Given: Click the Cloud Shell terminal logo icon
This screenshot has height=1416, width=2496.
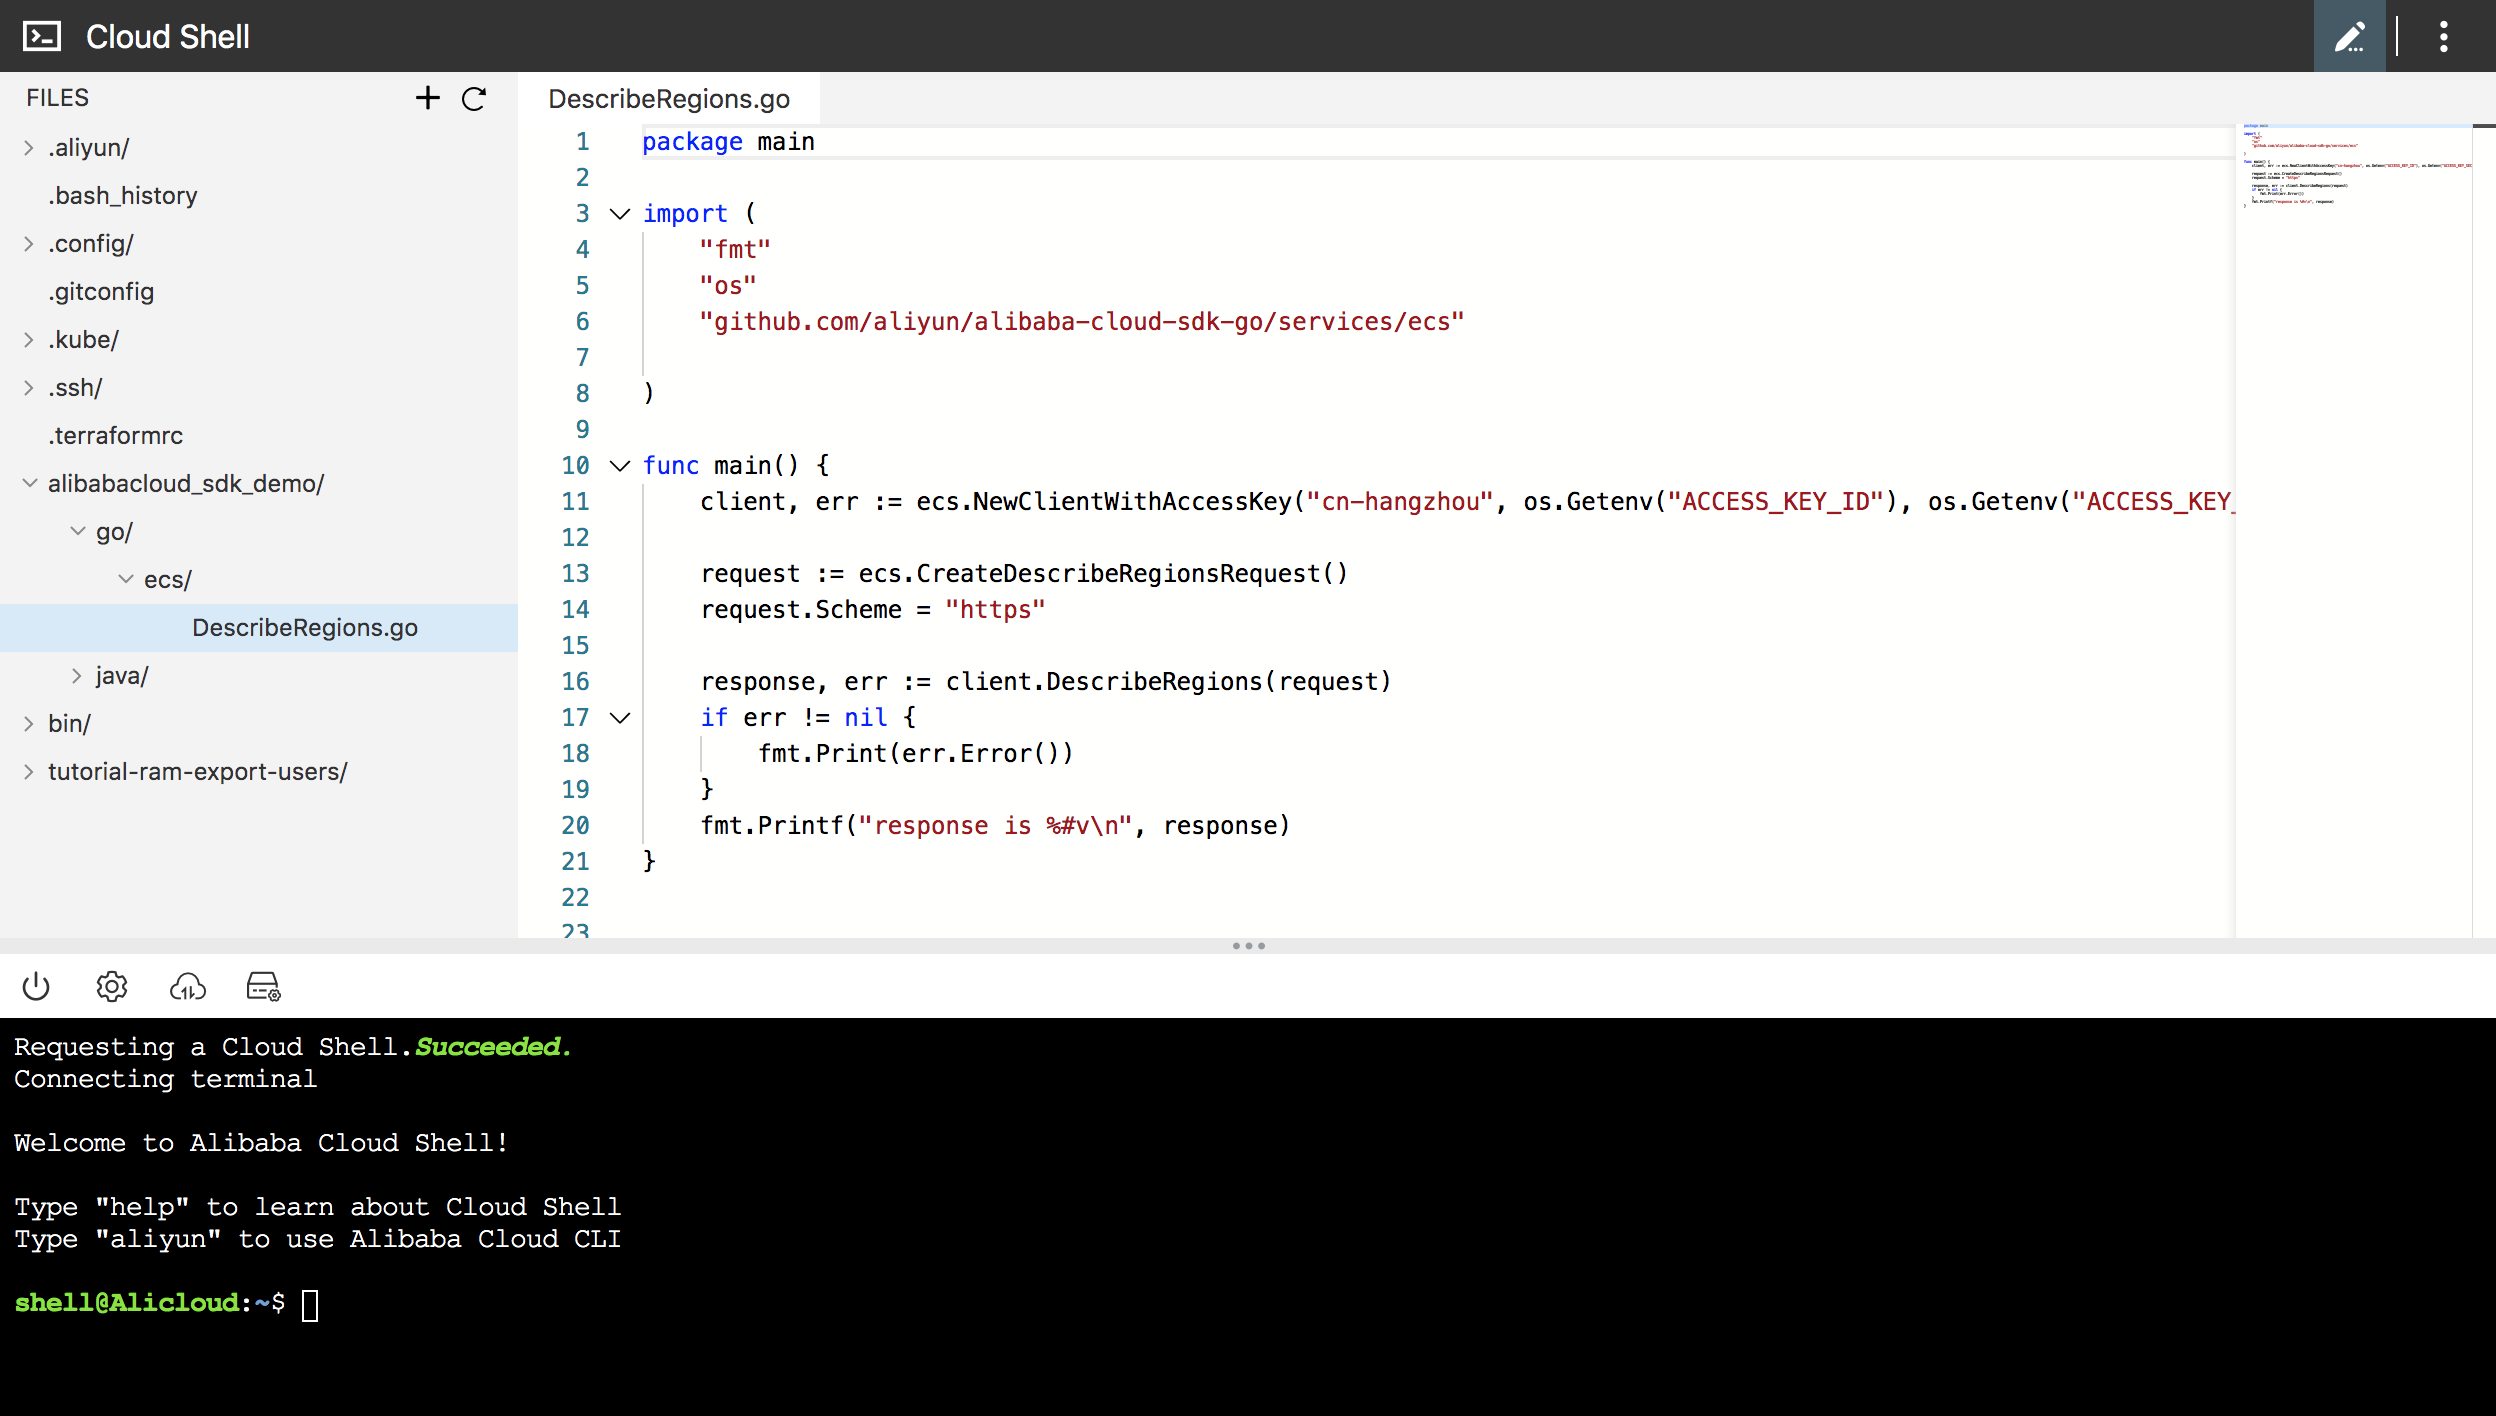Looking at the screenshot, I should [x=42, y=37].
